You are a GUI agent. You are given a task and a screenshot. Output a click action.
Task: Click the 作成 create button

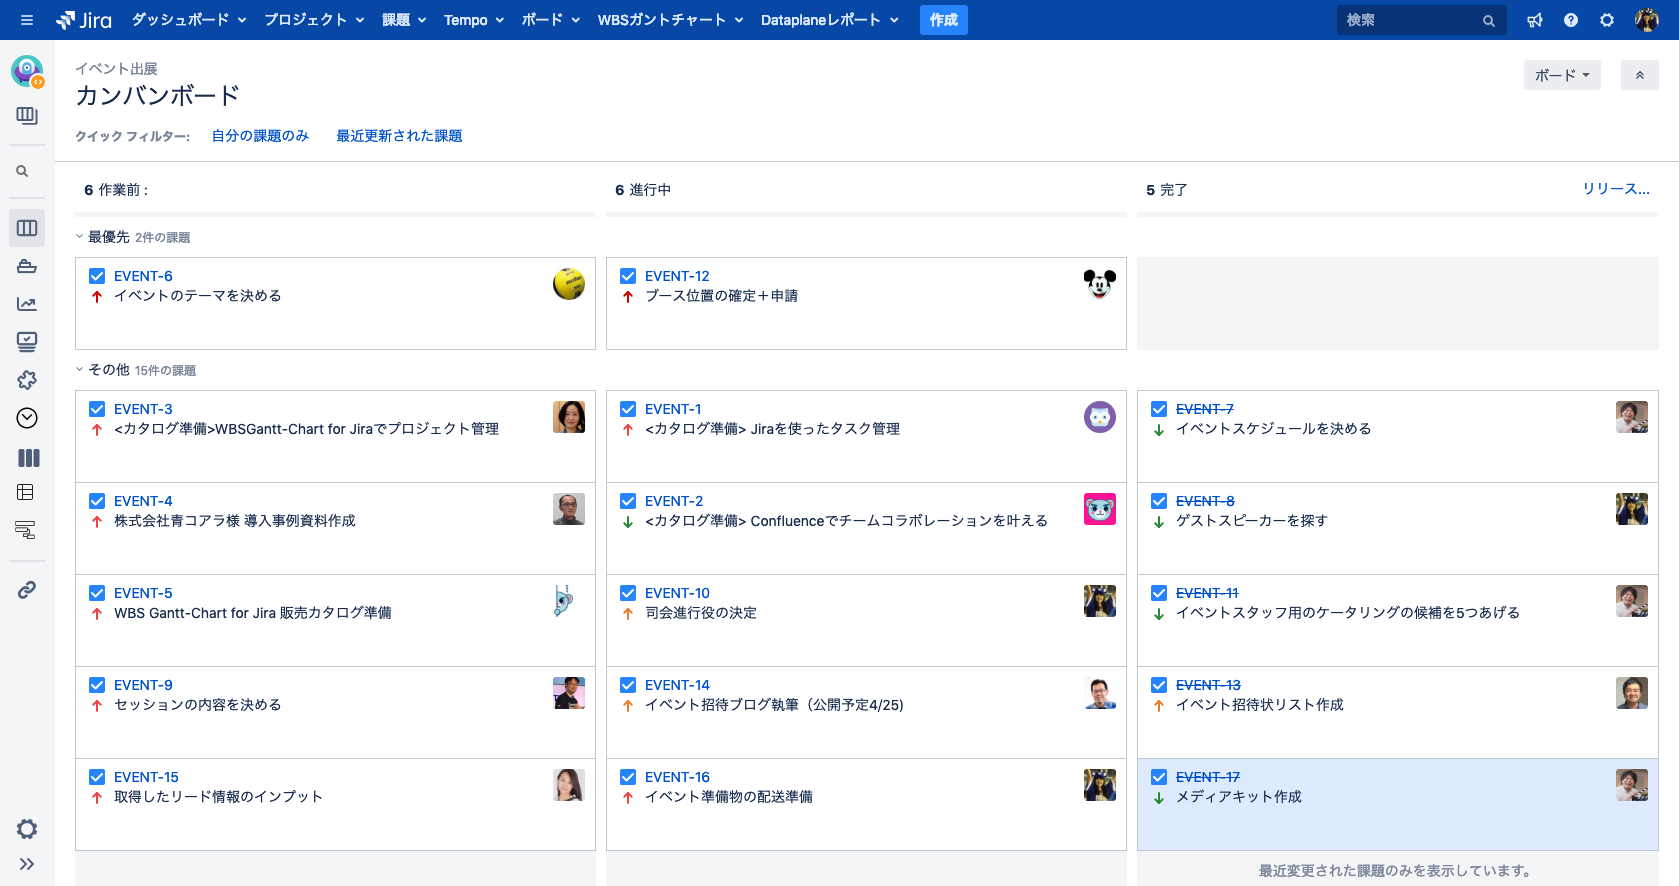click(944, 20)
